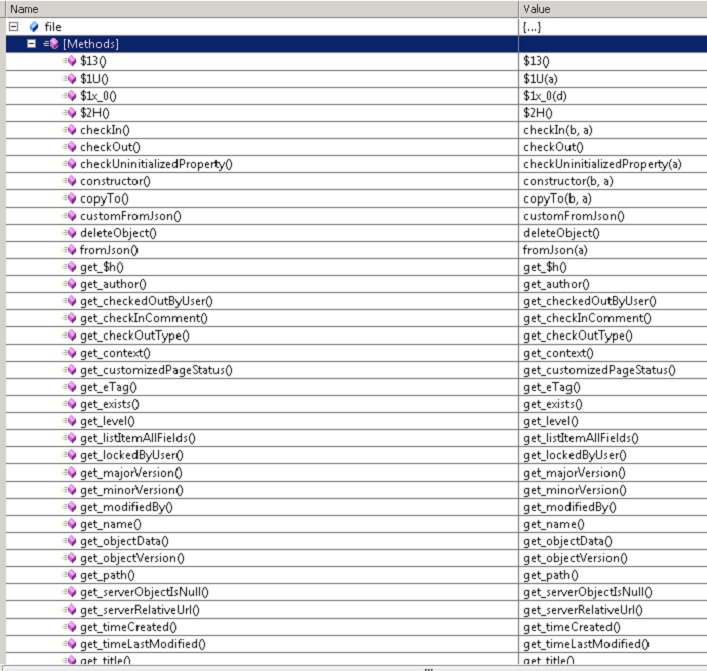707x671 pixels.
Task: Click the copyTo() method icon
Action: (x=70, y=198)
